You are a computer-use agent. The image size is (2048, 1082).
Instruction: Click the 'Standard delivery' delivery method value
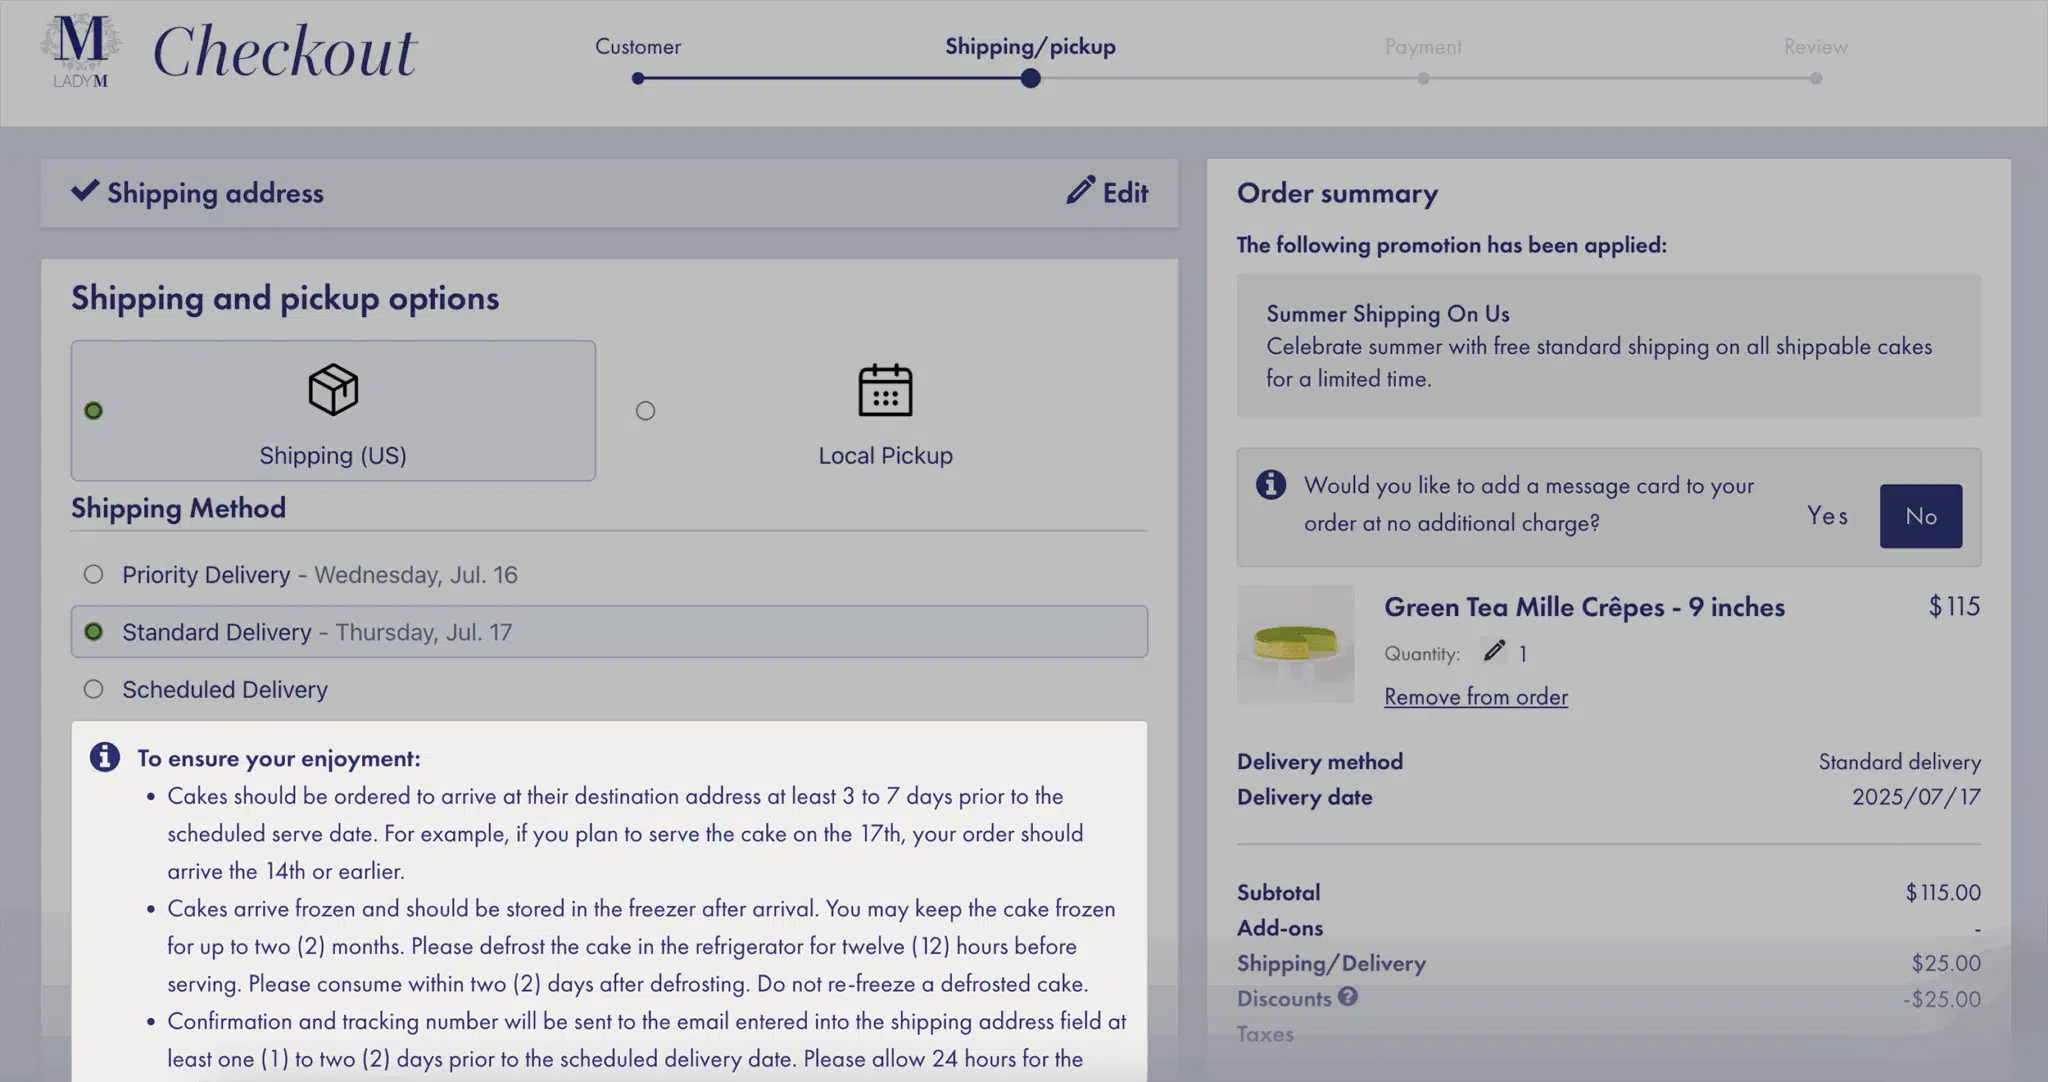pos(1899,762)
